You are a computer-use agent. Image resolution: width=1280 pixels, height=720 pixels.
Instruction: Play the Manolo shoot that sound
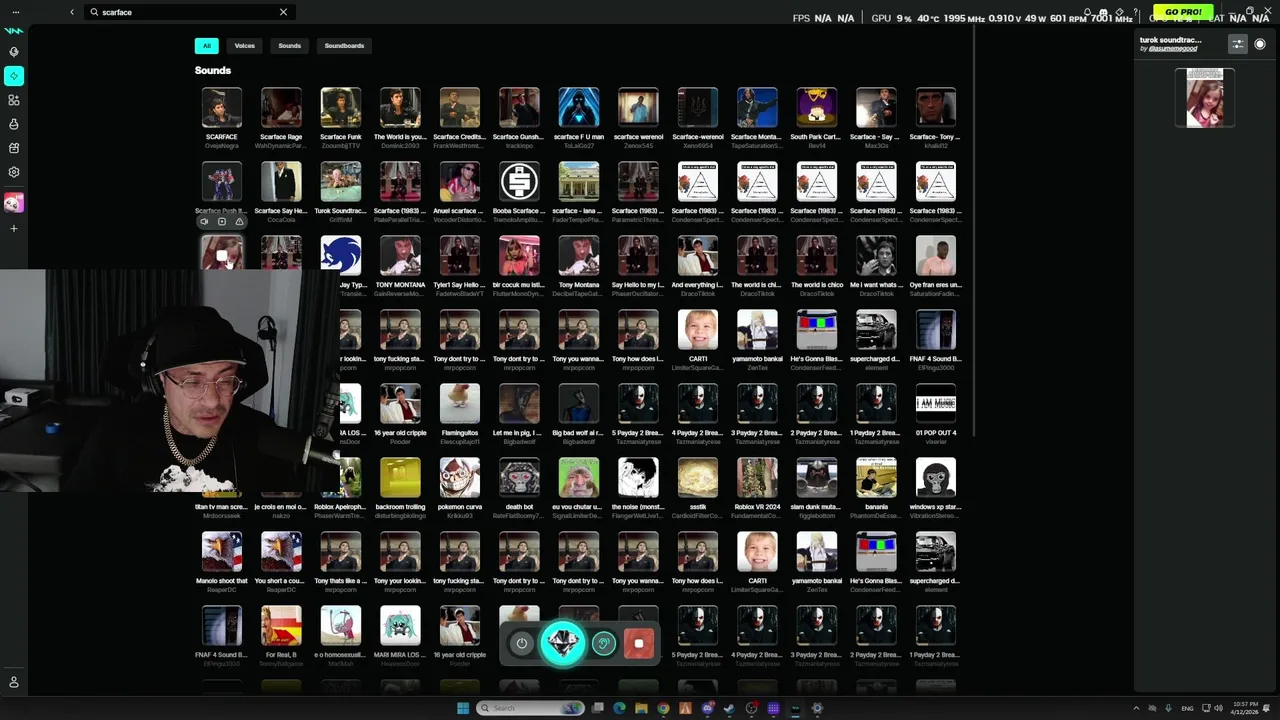[222, 552]
